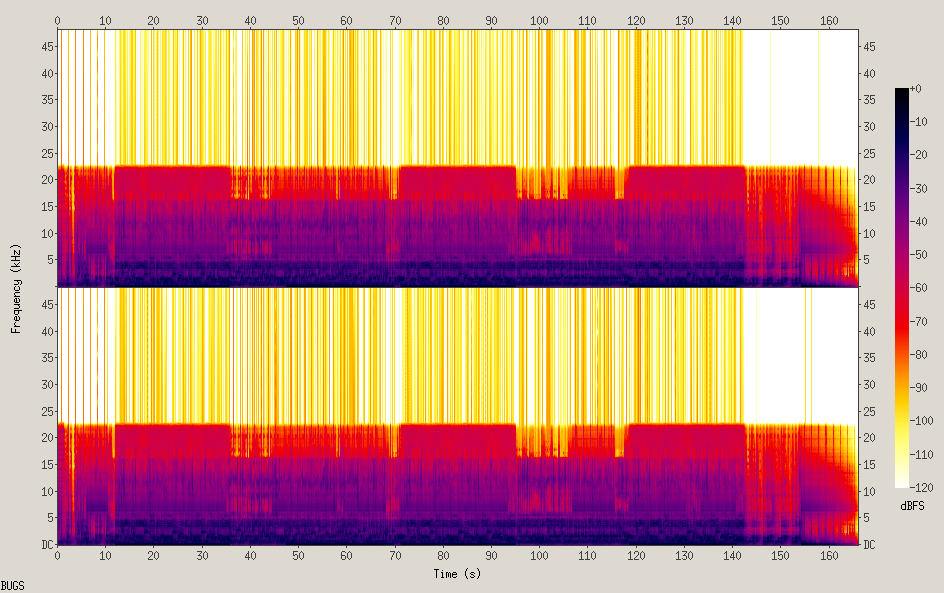Click the BUGS text in bottom-left corner

pyautogui.click(x=12, y=585)
